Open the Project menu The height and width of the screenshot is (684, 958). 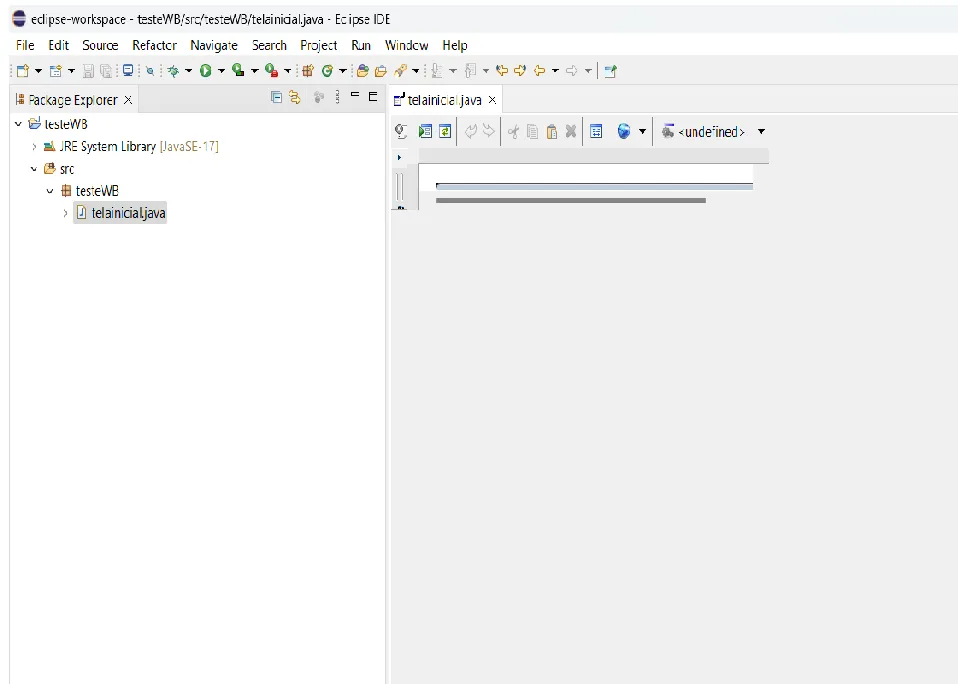point(318,45)
